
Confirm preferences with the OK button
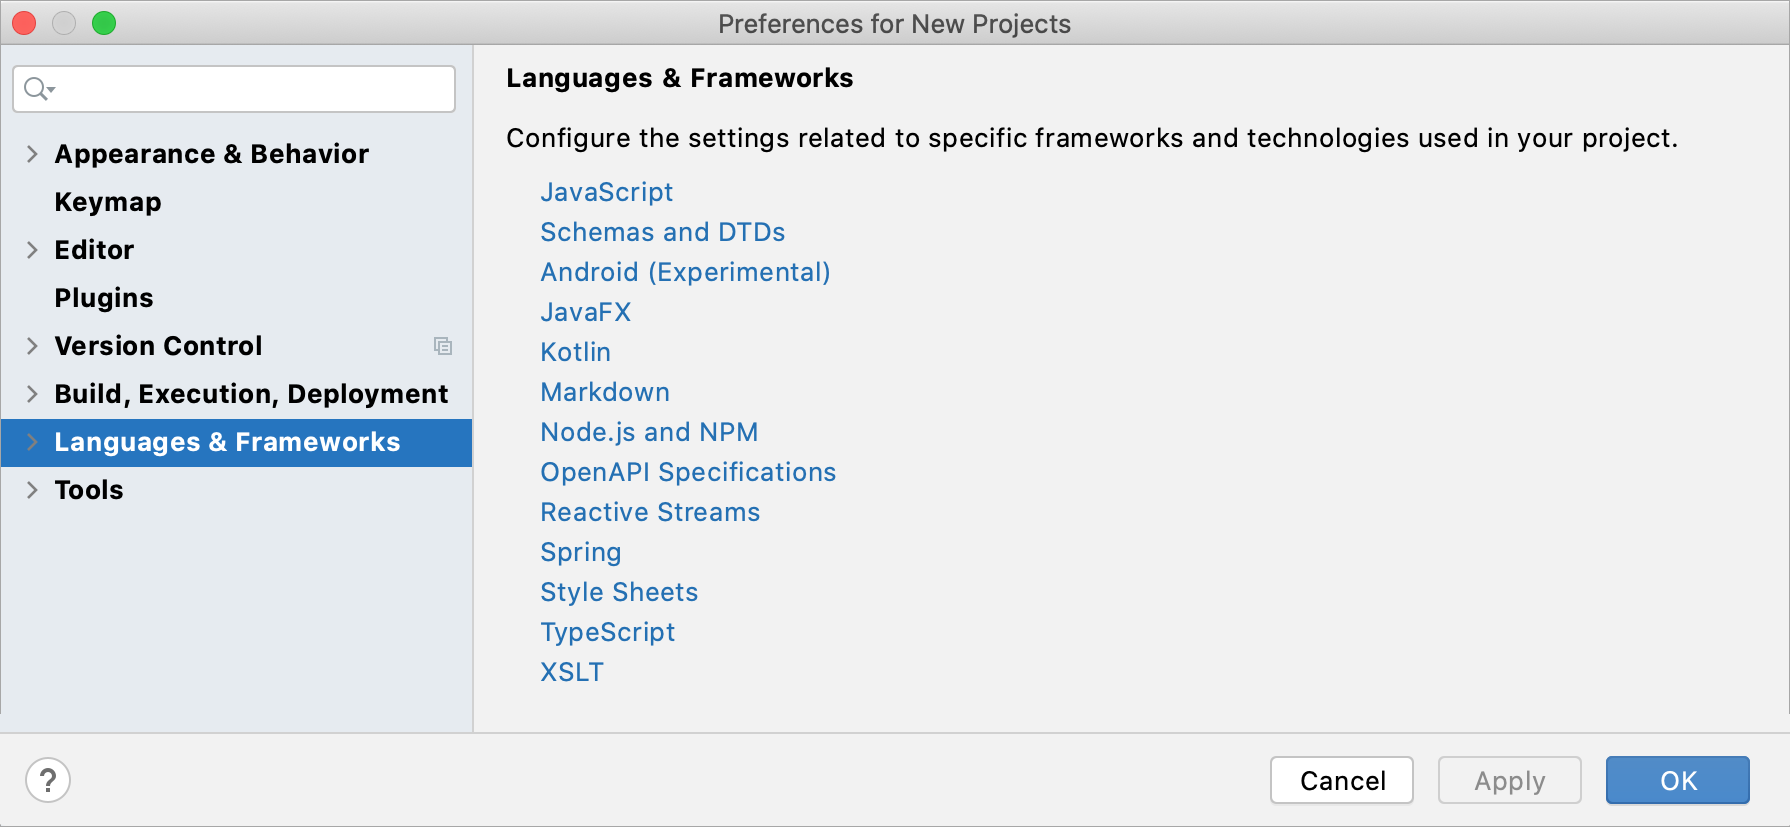tap(1677, 780)
